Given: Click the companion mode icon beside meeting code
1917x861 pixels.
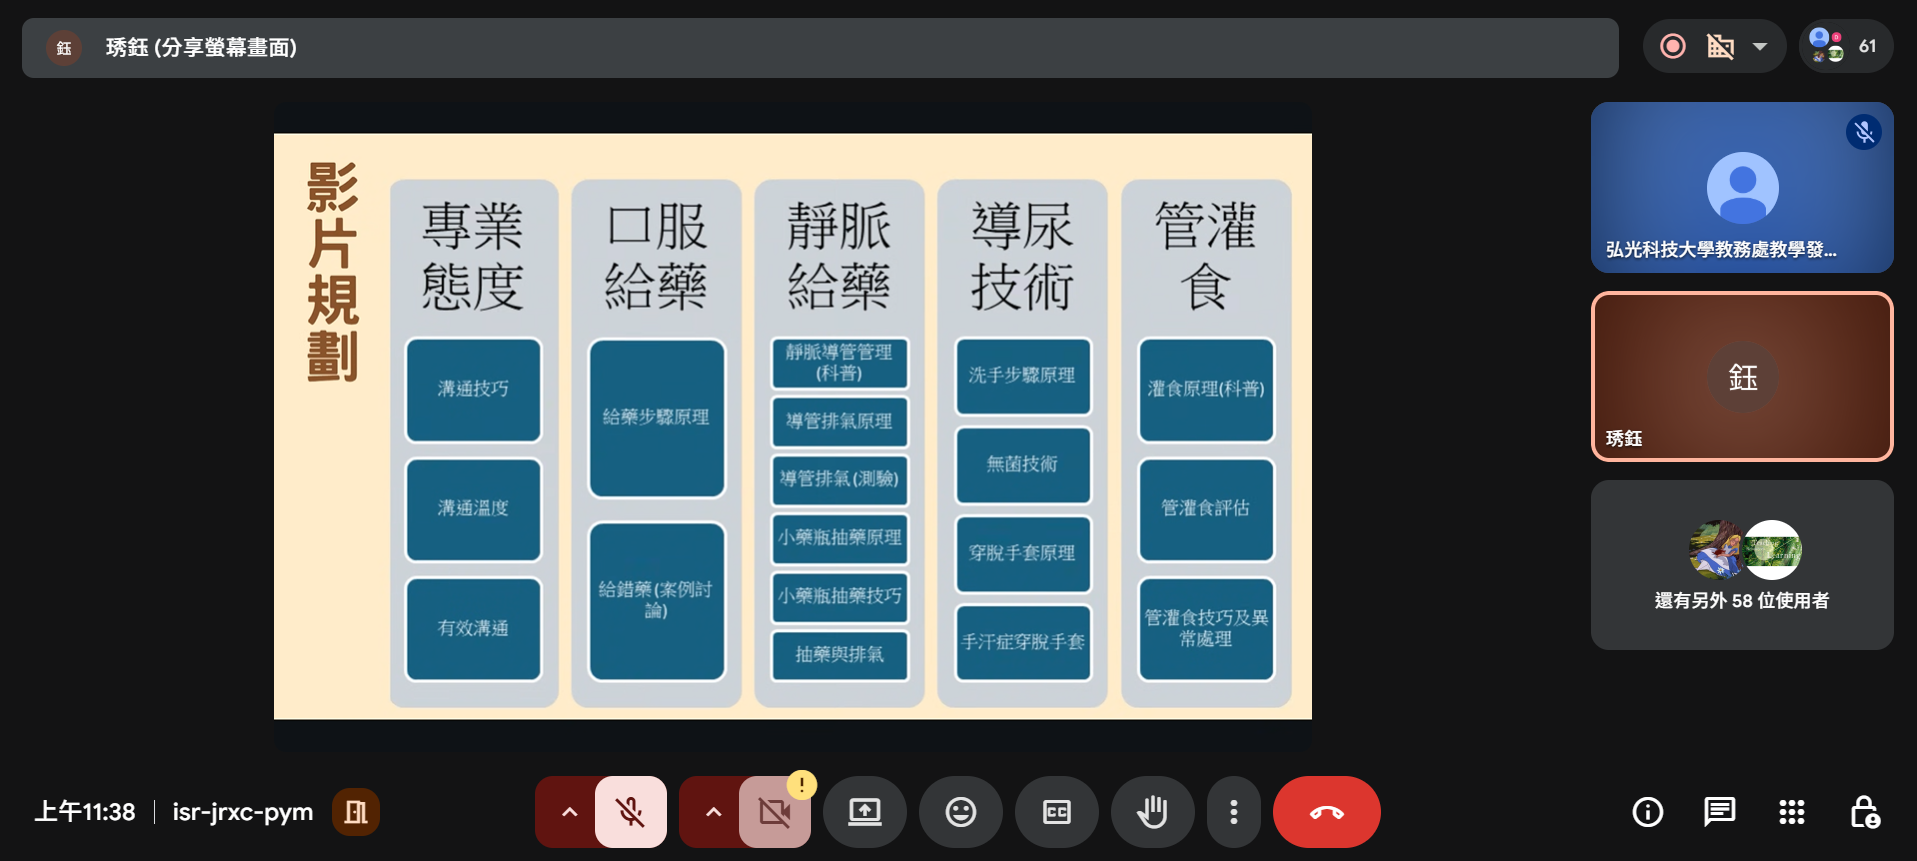Looking at the screenshot, I should tap(355, 812).
